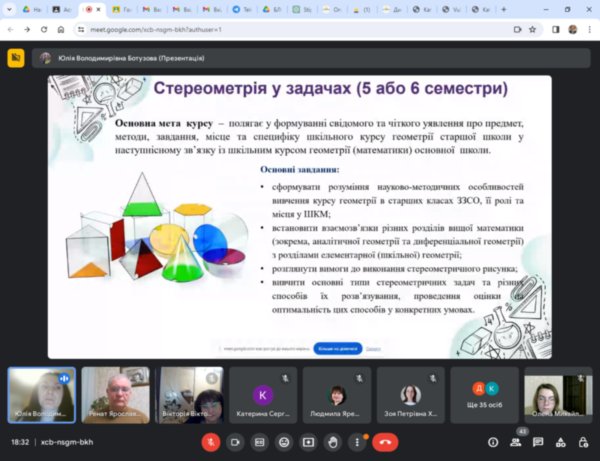This screenshot has width=600, height=461.
Task: Select Катерина Серг... participant tile
Action: [x=263, y=396]
